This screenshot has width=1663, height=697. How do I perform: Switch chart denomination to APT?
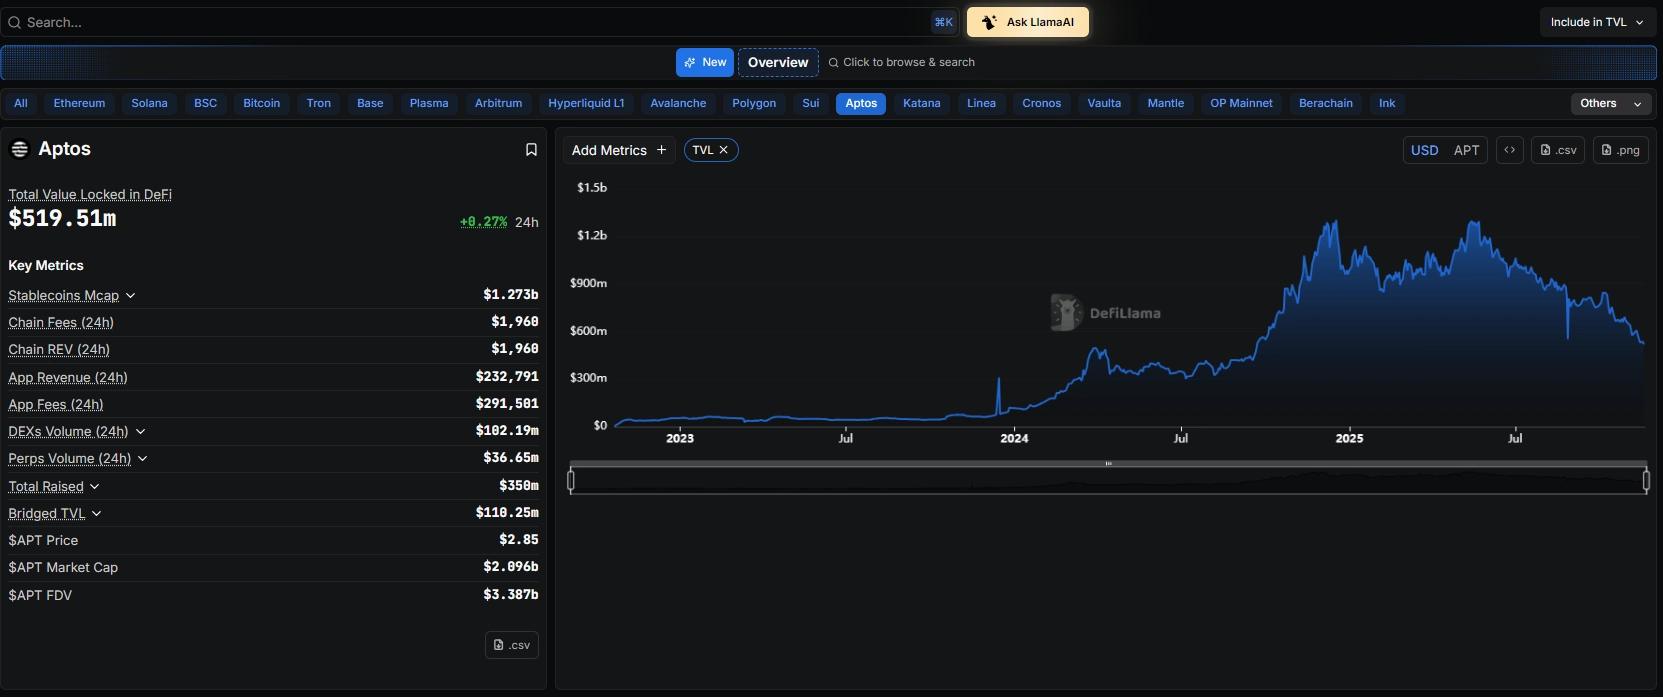point(1466,150)
